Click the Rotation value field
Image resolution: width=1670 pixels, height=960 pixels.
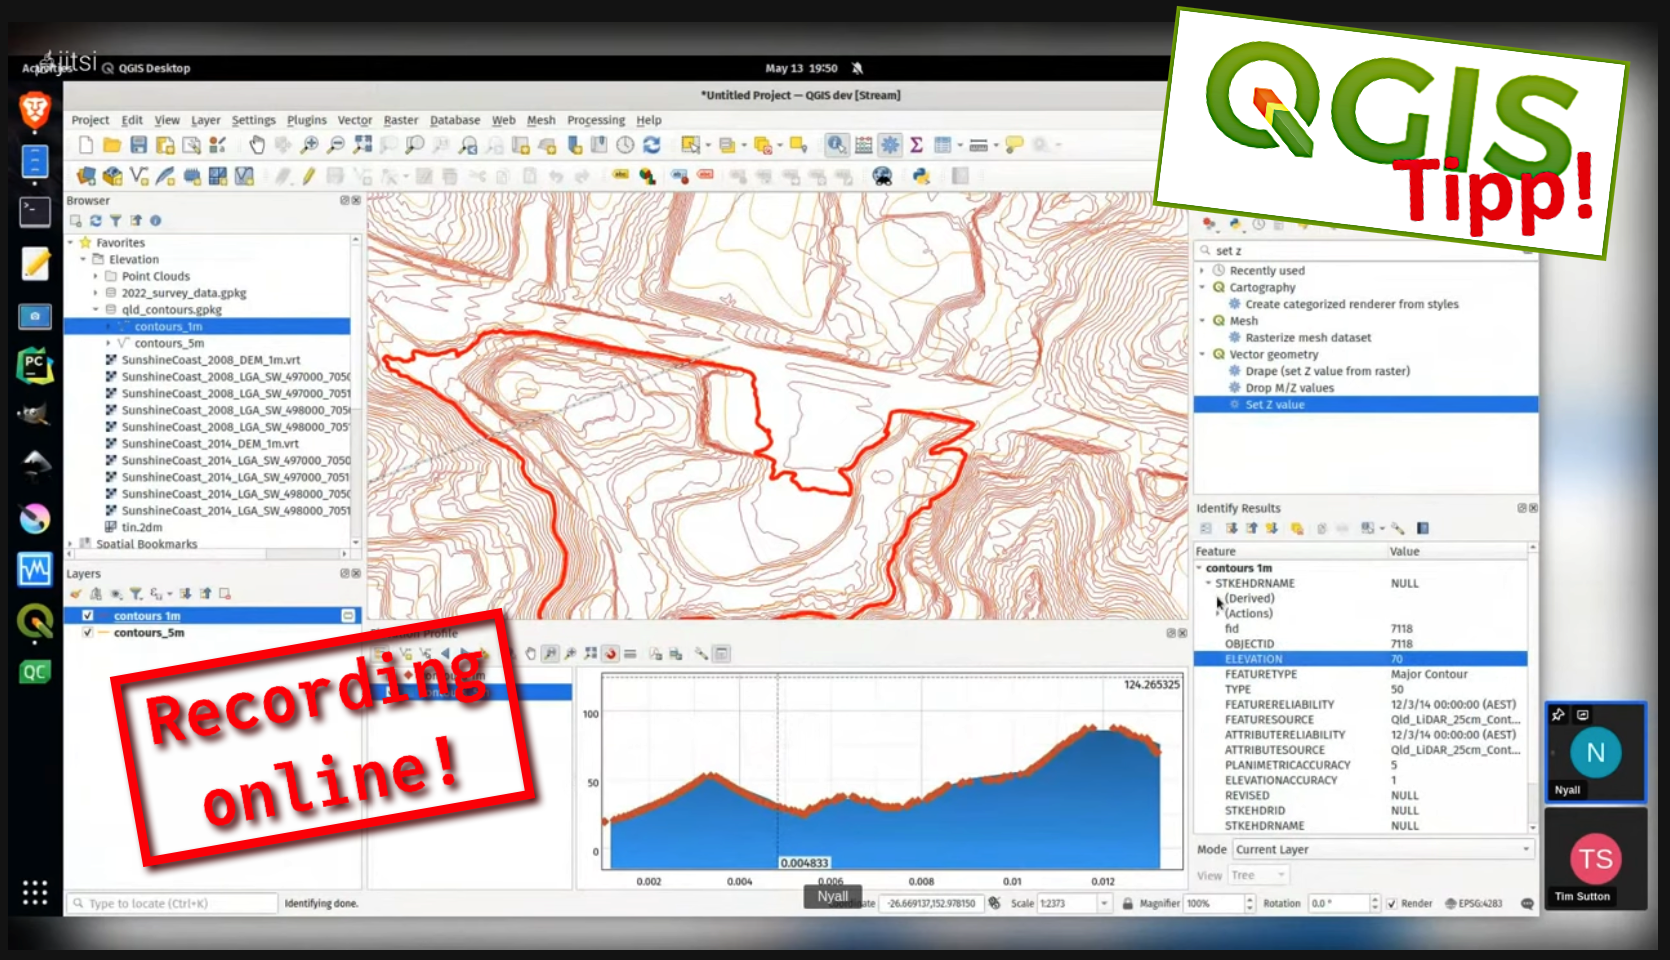(1337, 903)
